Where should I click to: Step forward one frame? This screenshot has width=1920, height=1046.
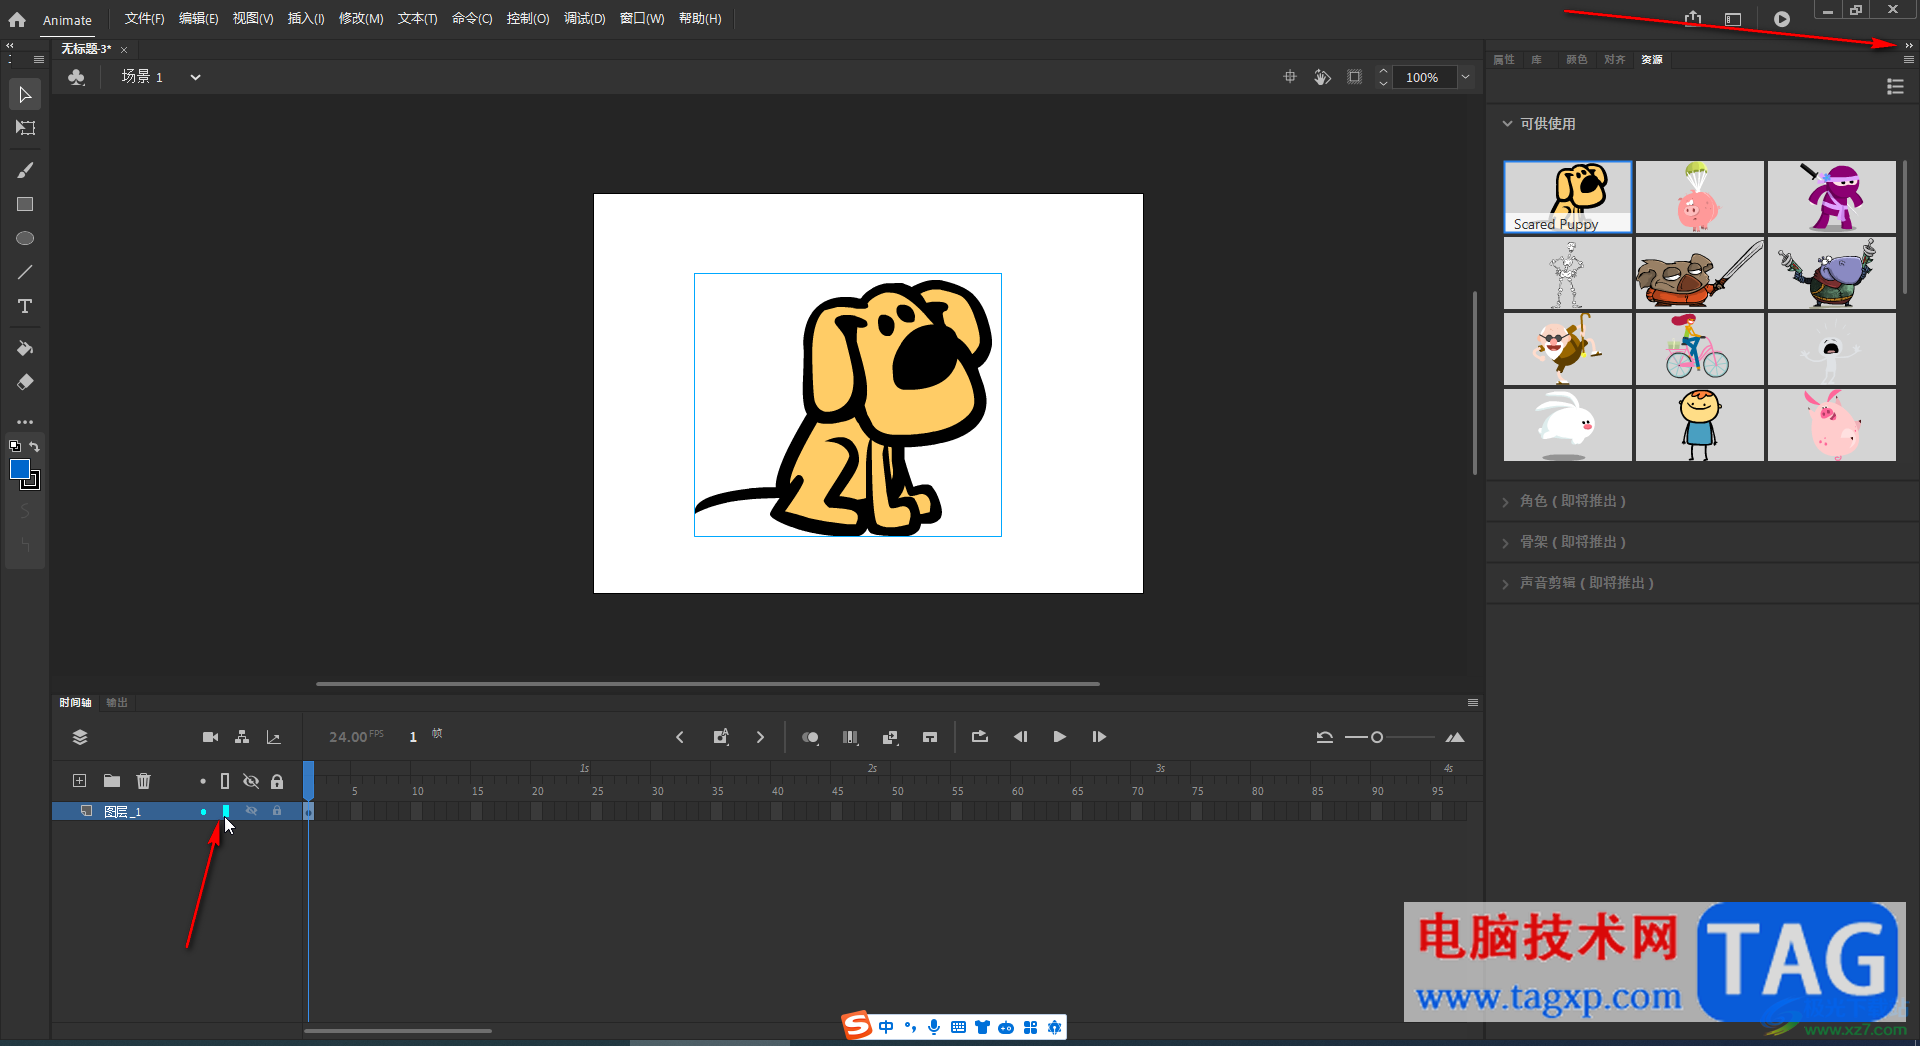(x=1099, y=737)
